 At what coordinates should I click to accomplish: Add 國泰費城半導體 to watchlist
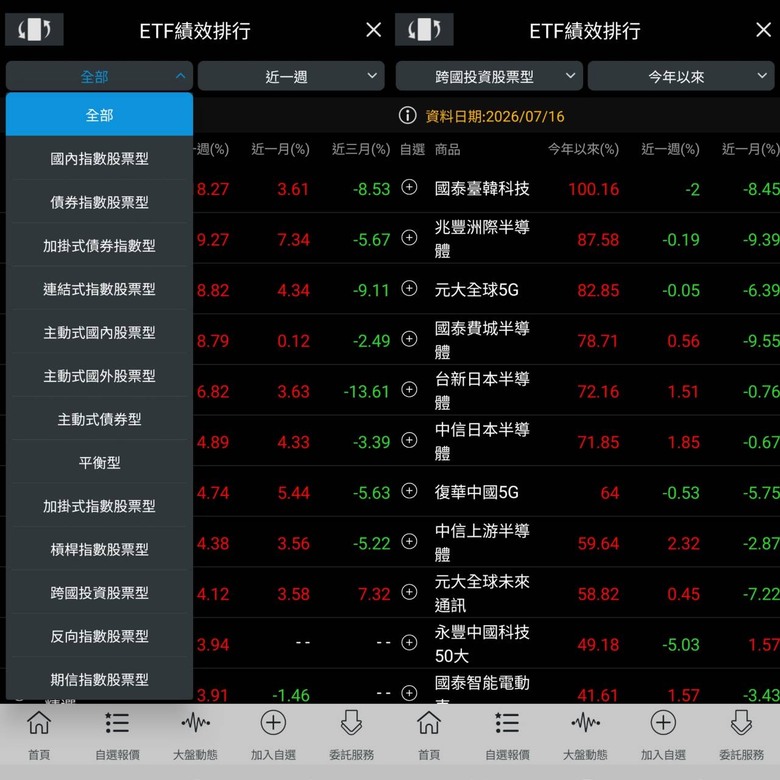(409, 339)
